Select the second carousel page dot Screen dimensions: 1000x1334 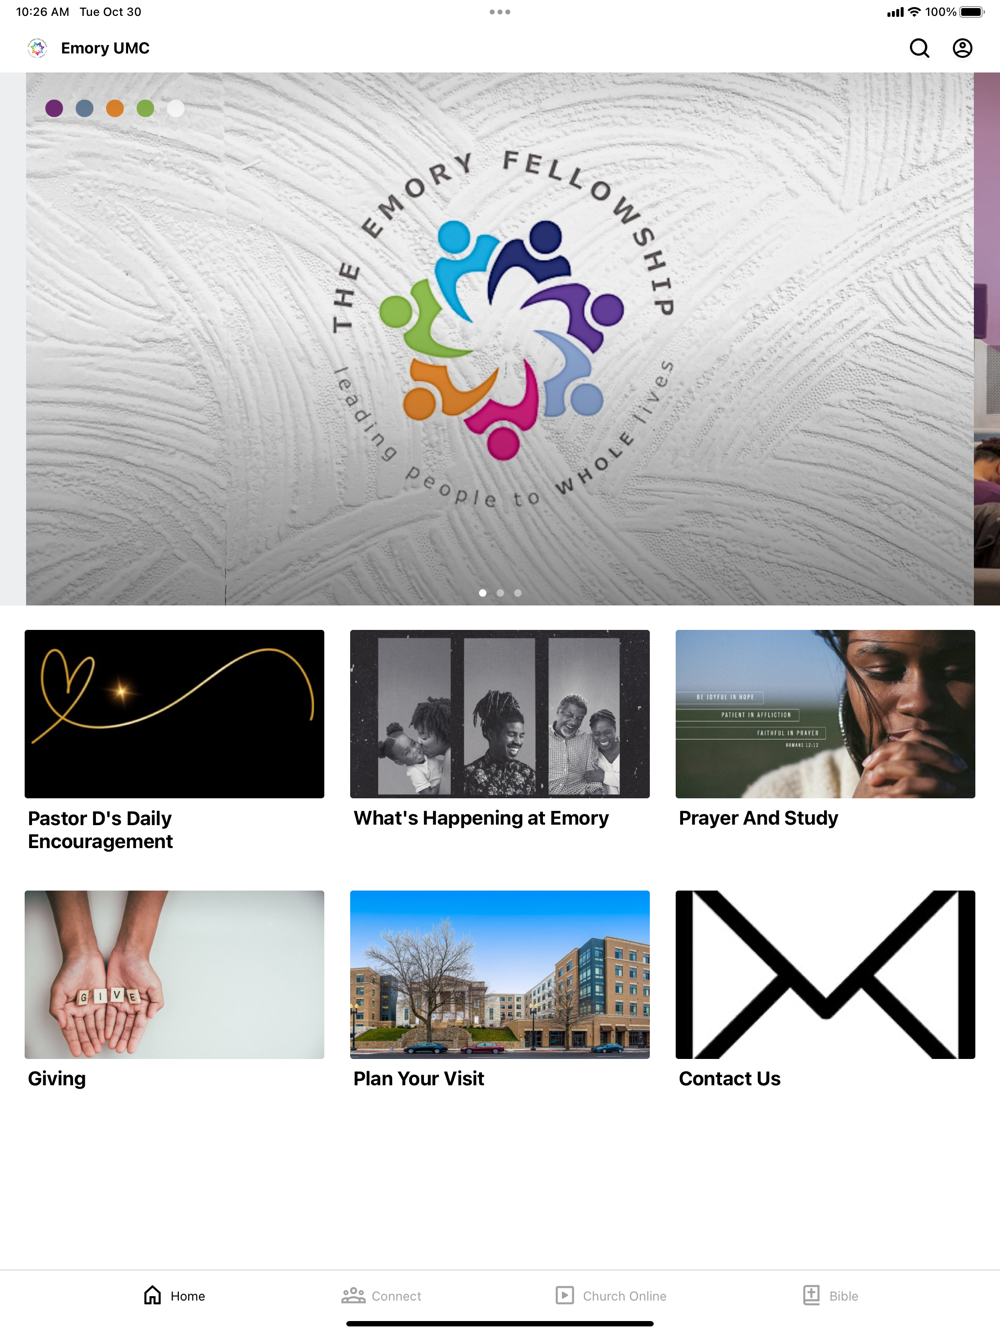500,593
